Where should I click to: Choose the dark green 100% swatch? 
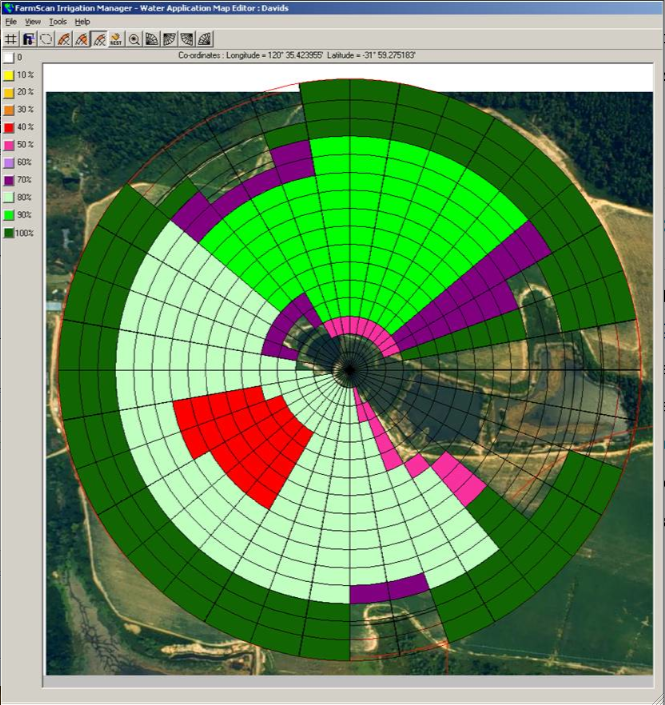[x=7, y=232]
